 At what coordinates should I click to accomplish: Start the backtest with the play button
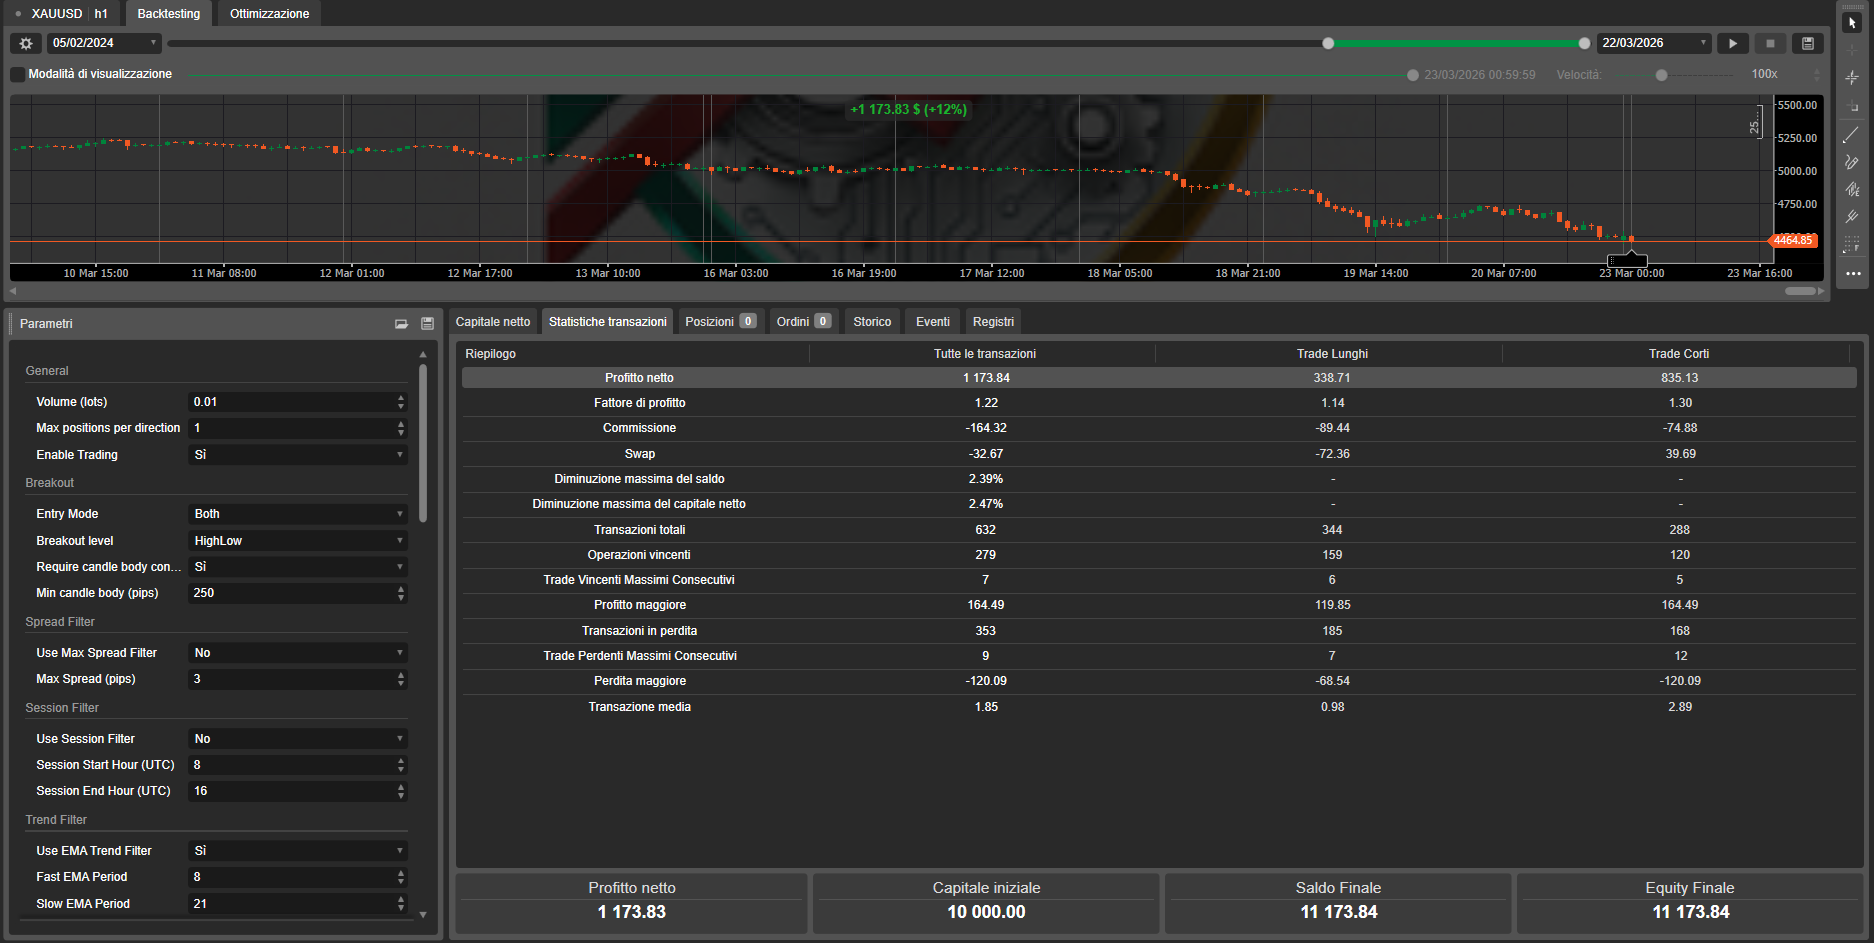click(x=1733, y=43)
